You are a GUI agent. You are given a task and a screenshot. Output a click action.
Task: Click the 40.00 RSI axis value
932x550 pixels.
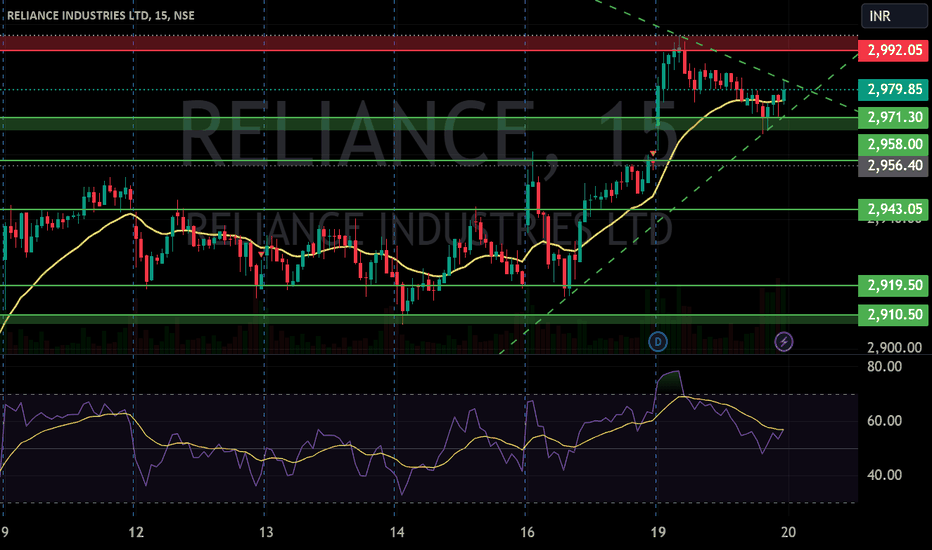tap(884, 475)
